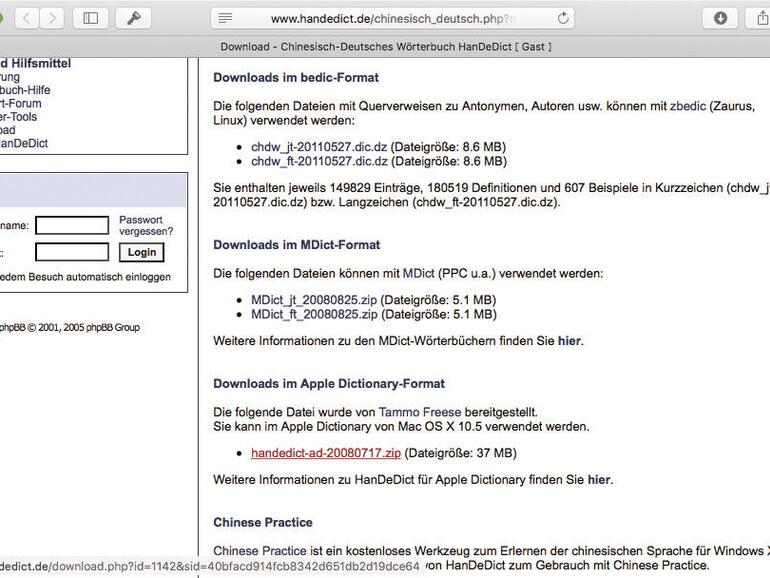Open the sidebar link ending 't-Forum'

coord(20,104)
